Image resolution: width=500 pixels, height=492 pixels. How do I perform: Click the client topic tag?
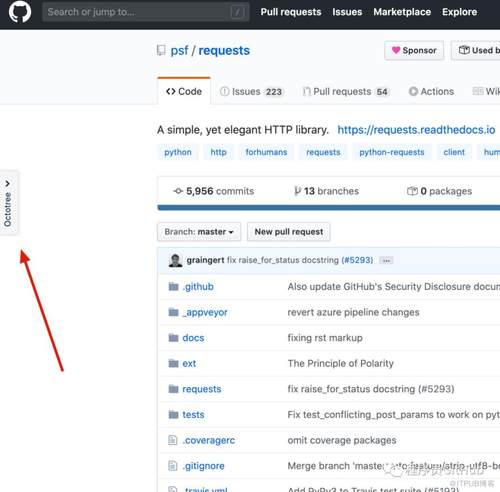[454, 152]
